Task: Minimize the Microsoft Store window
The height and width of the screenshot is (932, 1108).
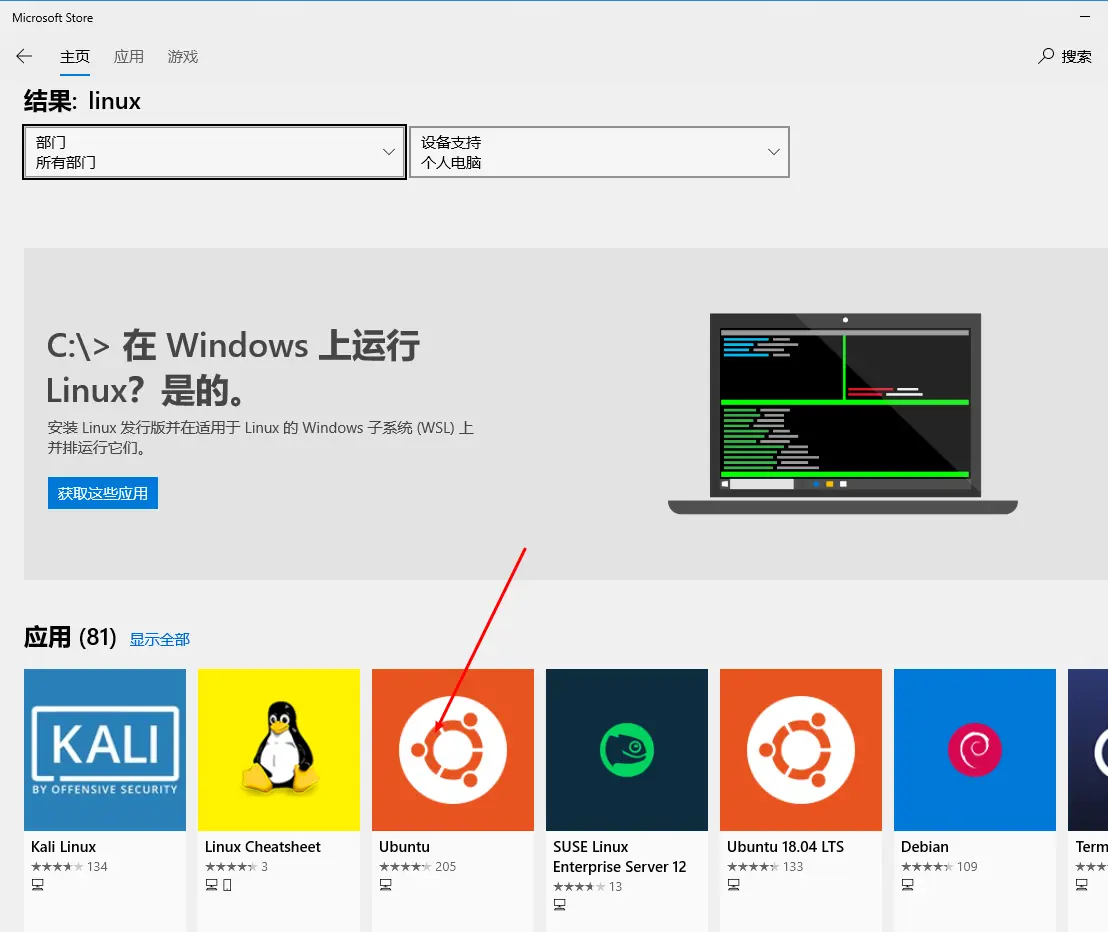Action: pos(1085,16)
